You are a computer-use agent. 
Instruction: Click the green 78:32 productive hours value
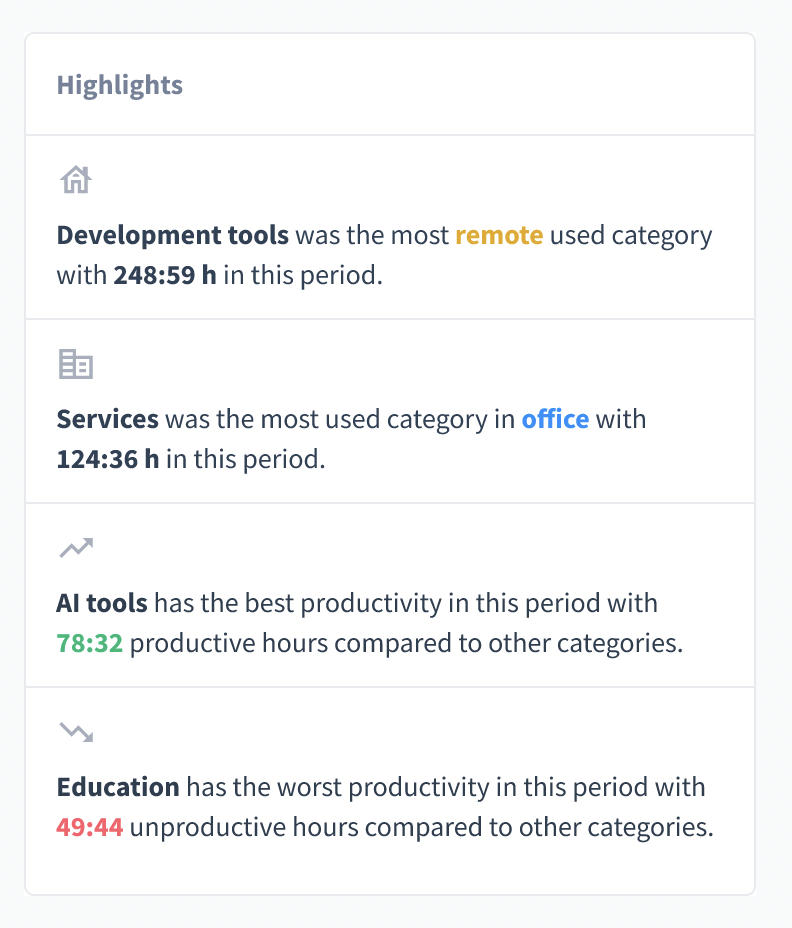tap(89, 643)
